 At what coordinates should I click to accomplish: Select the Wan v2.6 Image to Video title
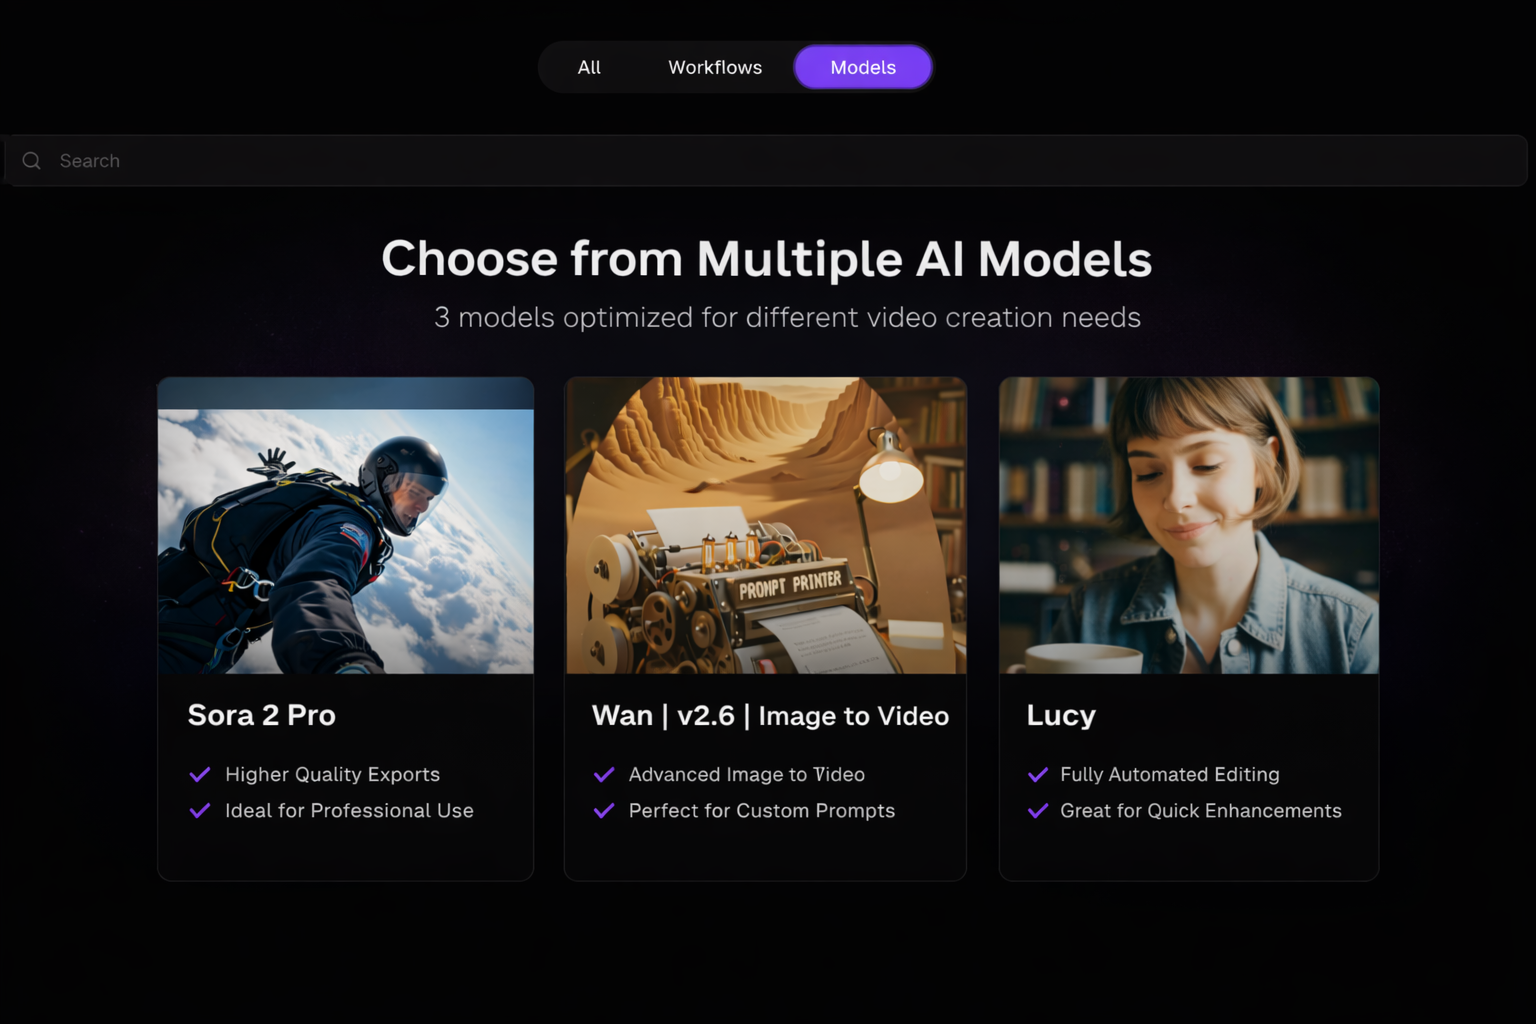770,716
